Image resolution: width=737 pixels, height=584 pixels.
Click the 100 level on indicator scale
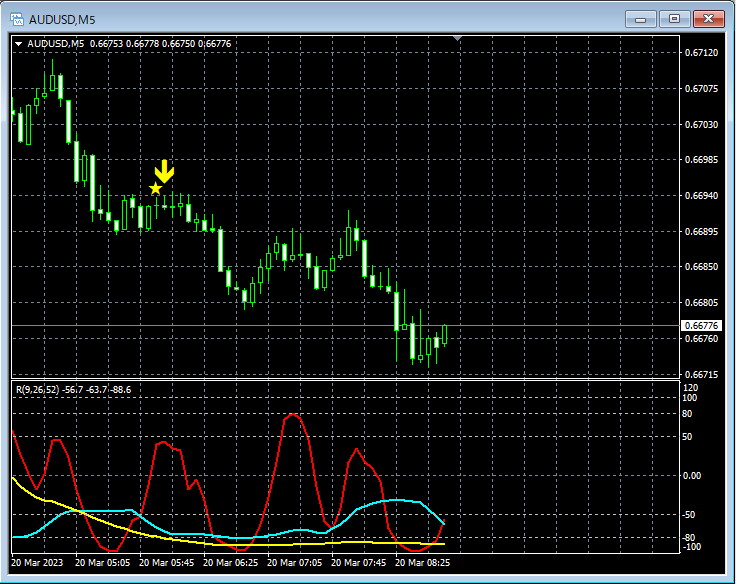689,398
